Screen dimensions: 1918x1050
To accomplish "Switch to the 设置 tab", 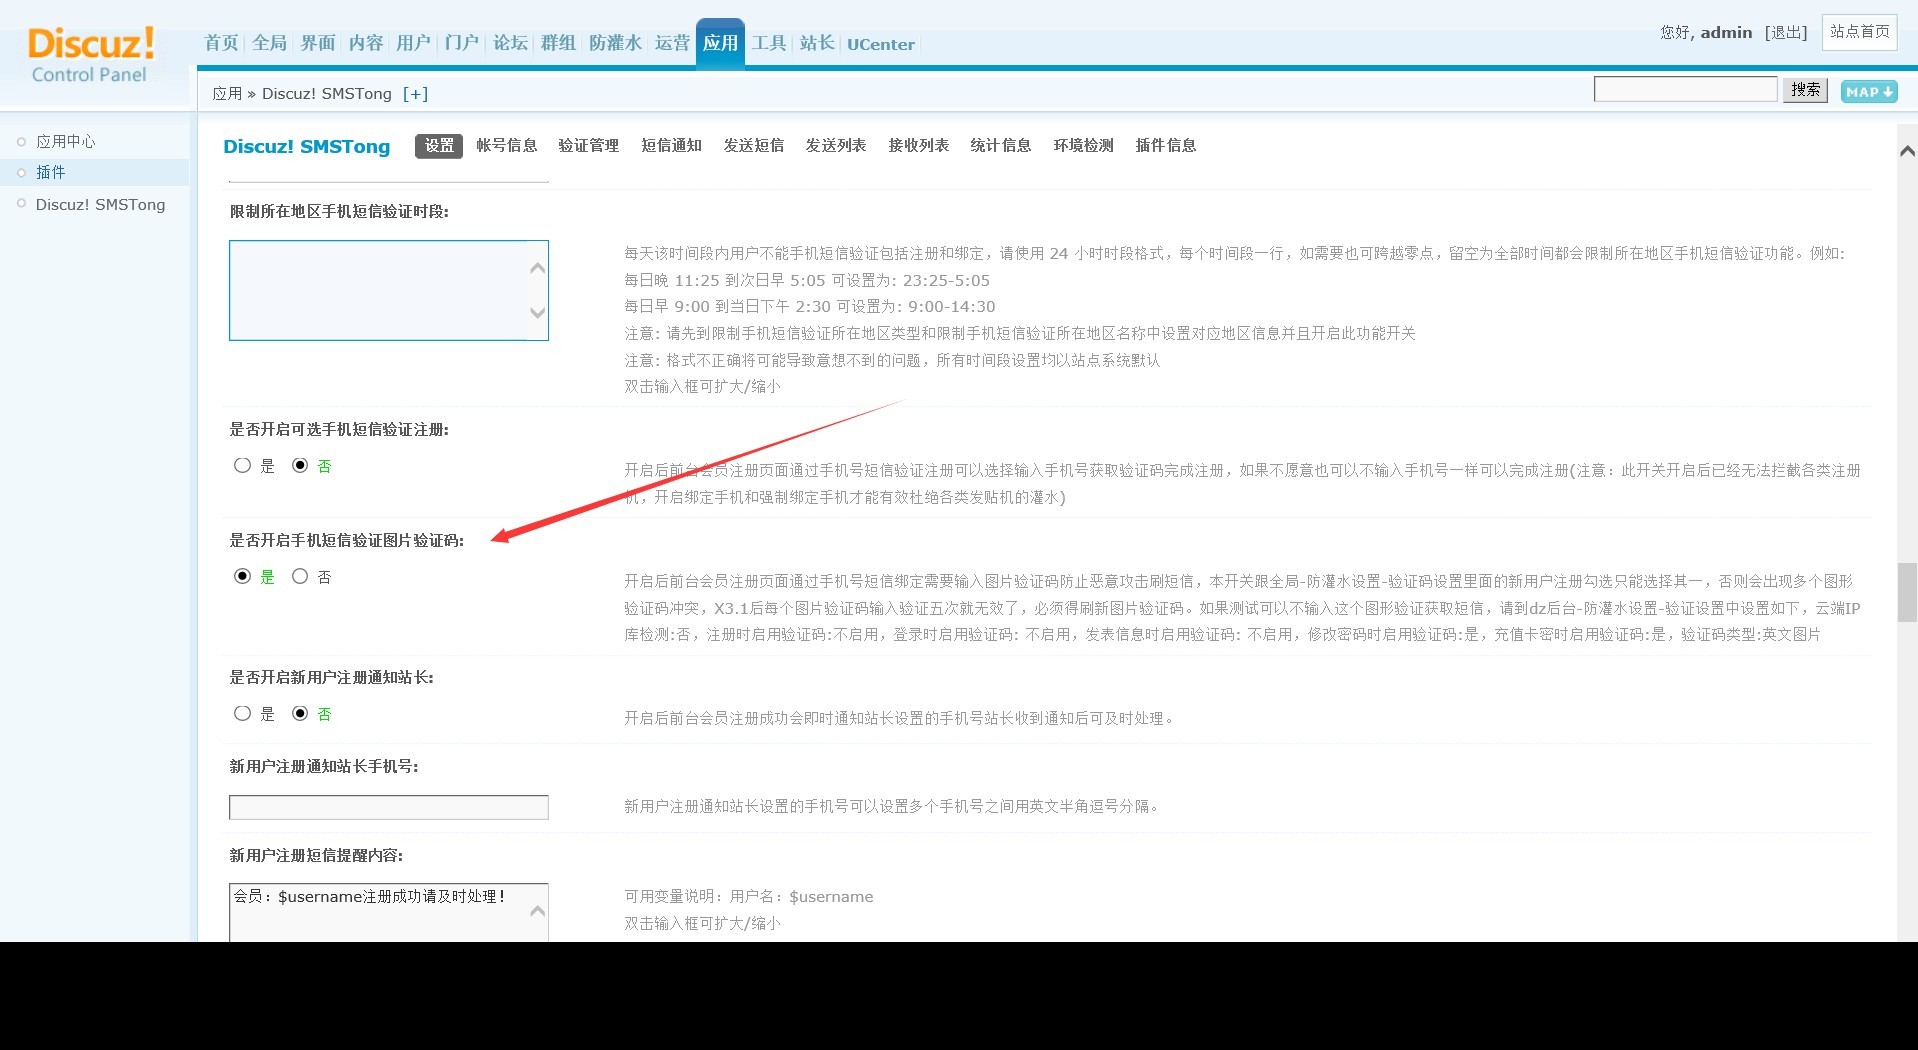I will pos(439,146).
